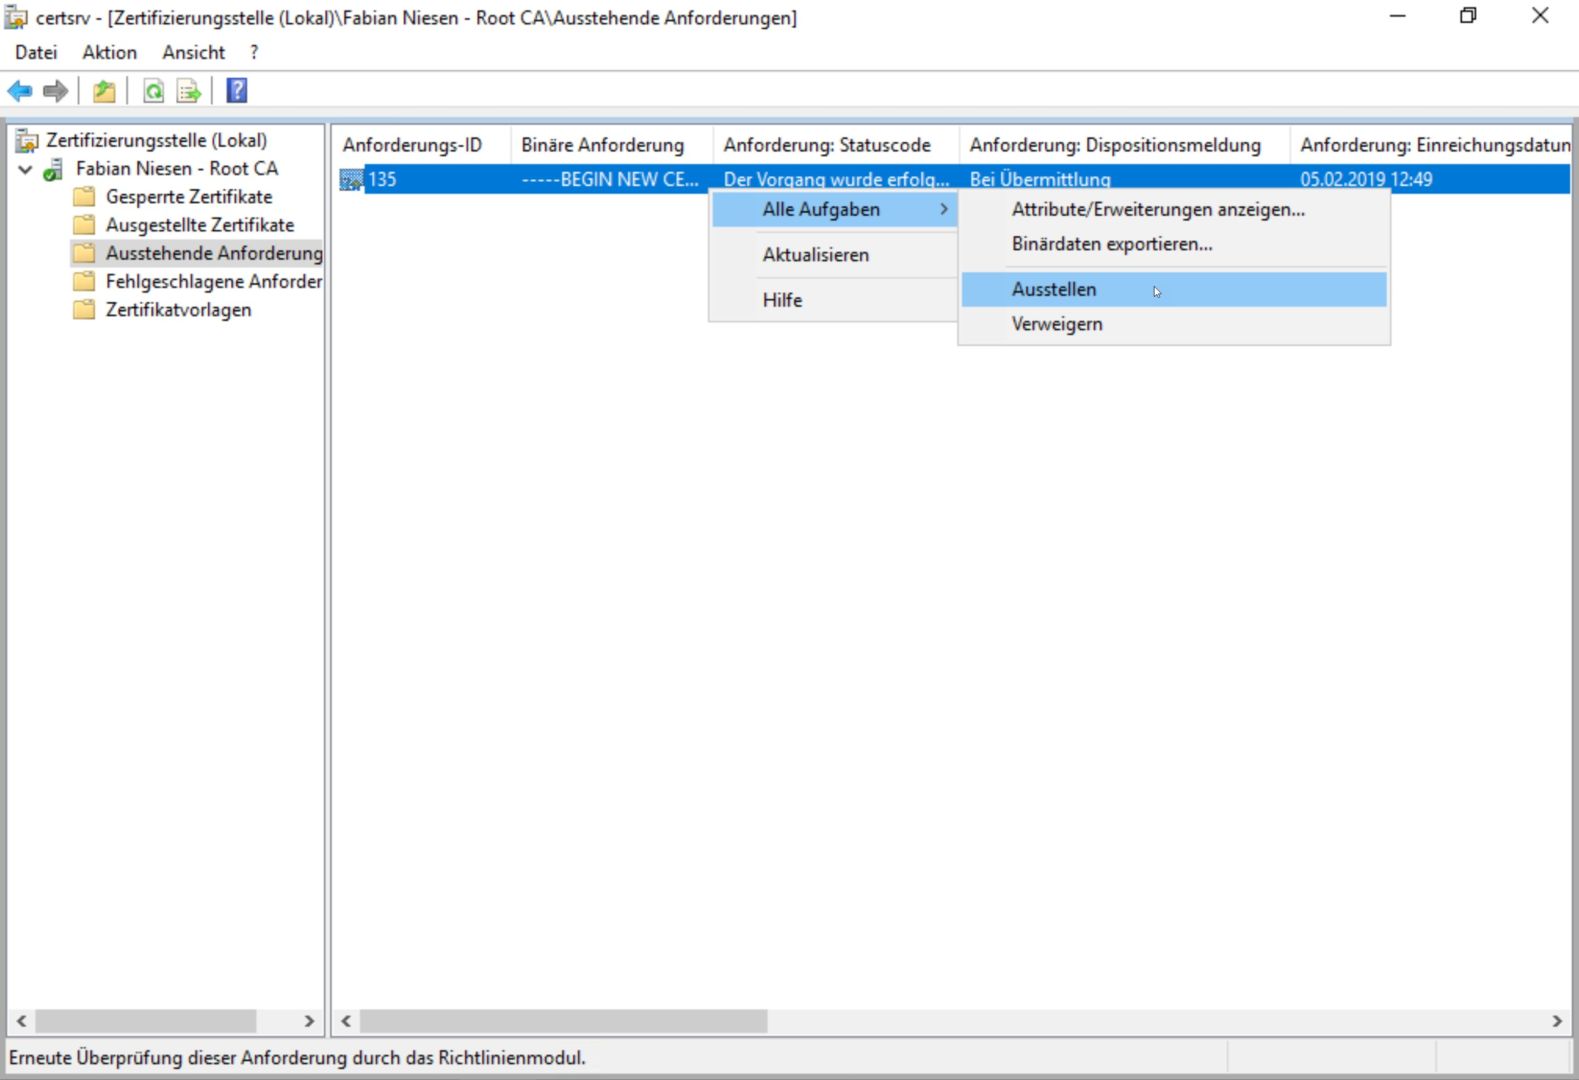Choose Attribute/Erweiterungen anzeigen...
This screenshot has width=1579, height=1080.
point(1174,209)
